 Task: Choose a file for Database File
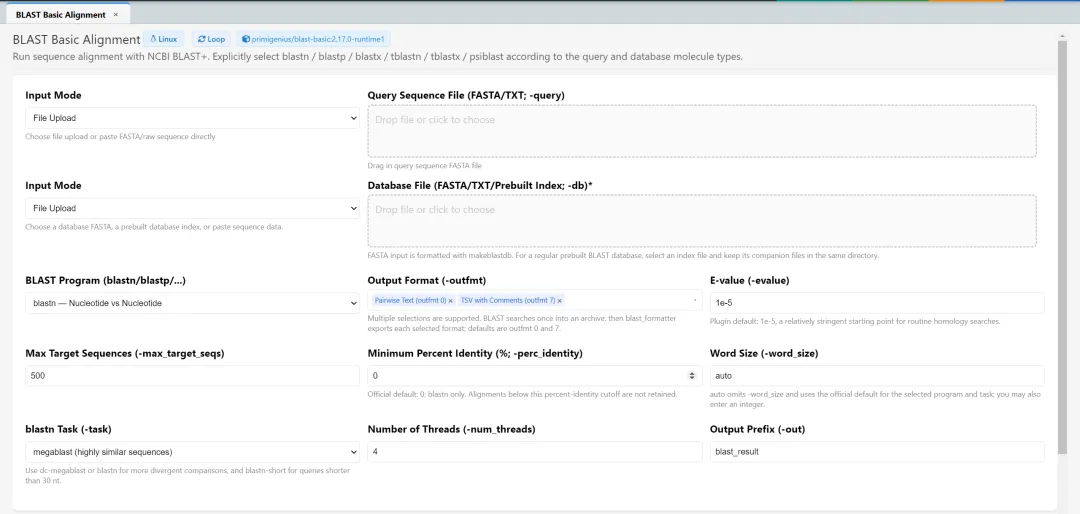702,221
